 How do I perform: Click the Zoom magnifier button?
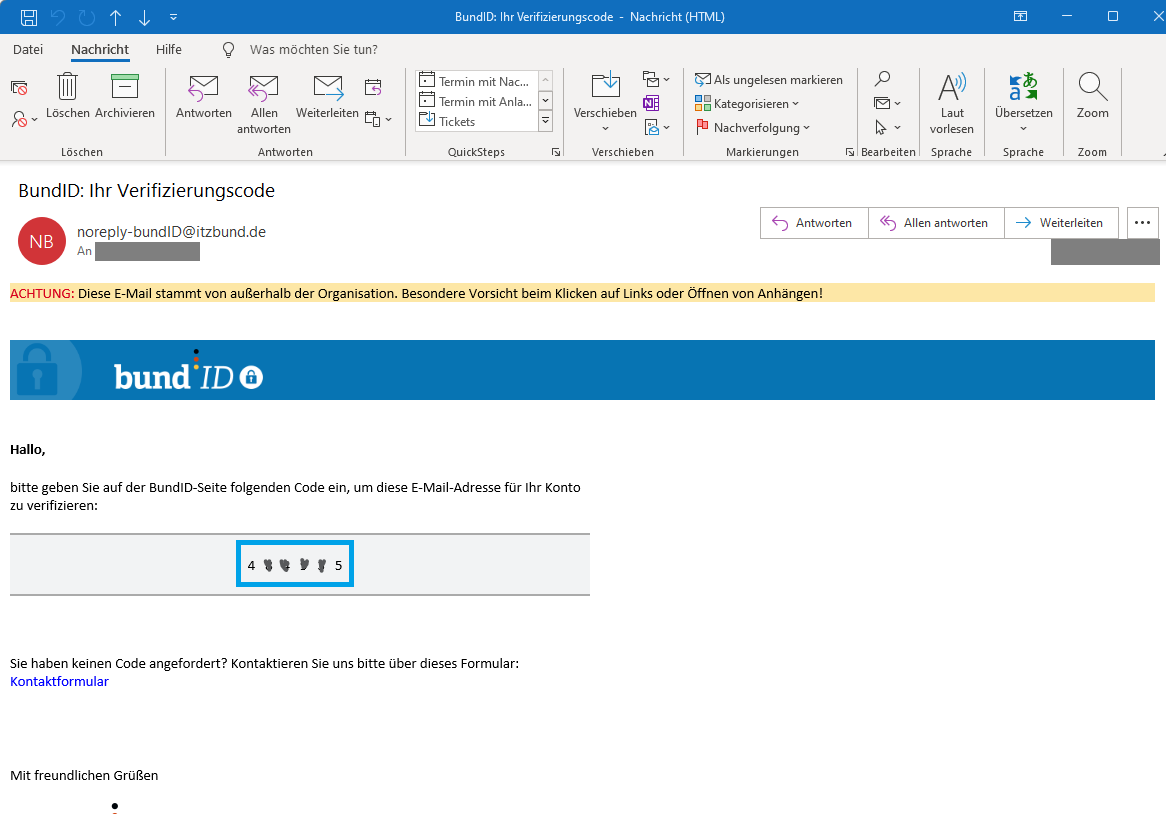pos(1092,96)
